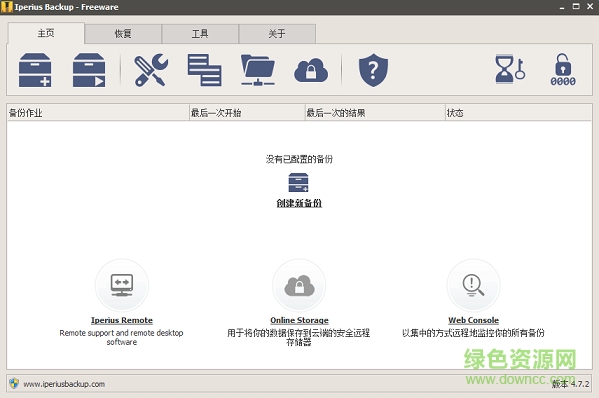Open the 关于 tab
599x398 pixels.
click(x=277, y=34)
